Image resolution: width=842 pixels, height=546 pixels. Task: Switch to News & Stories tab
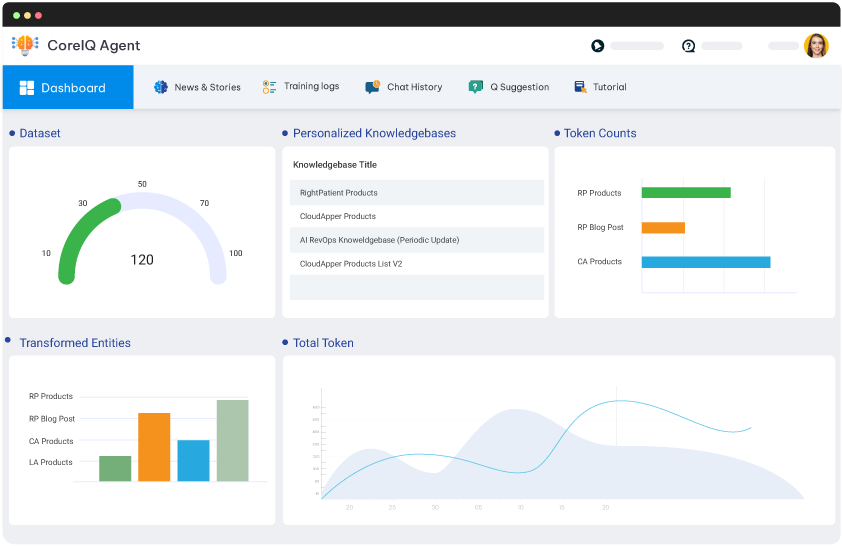pyautogui.click(x=197, y=87)
